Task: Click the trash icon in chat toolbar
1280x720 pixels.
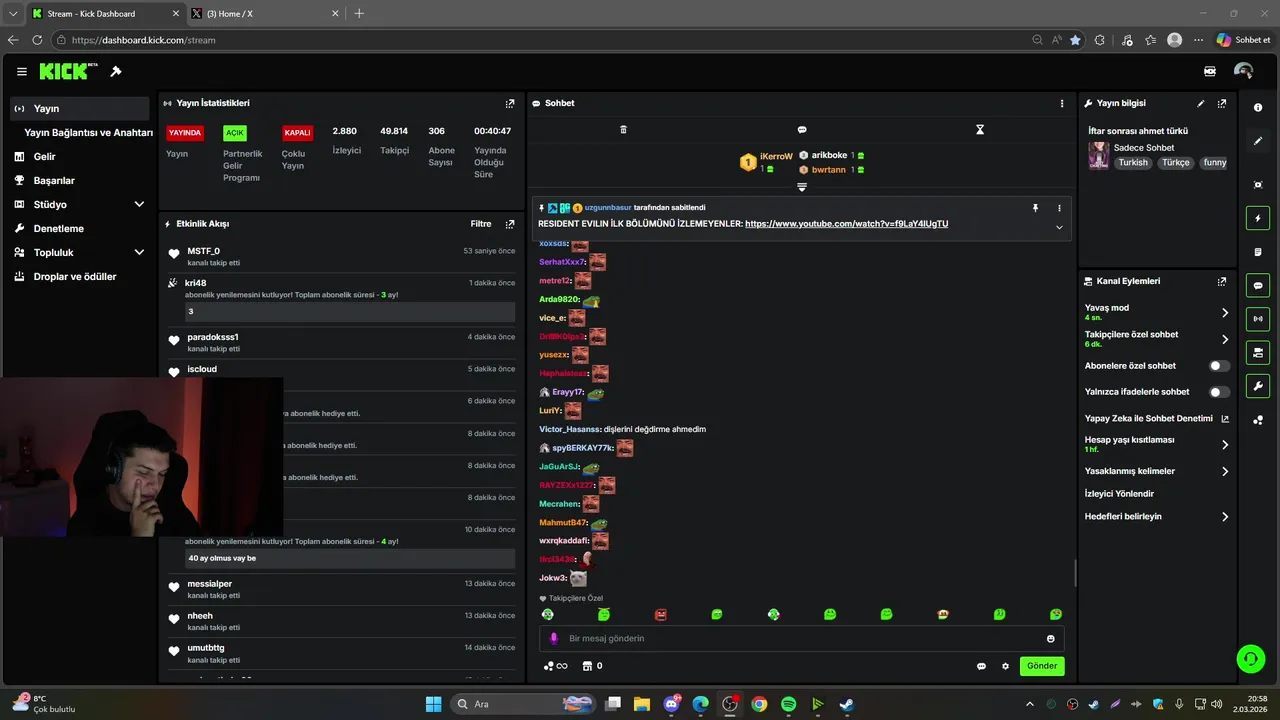Action: tap(623, 130)
